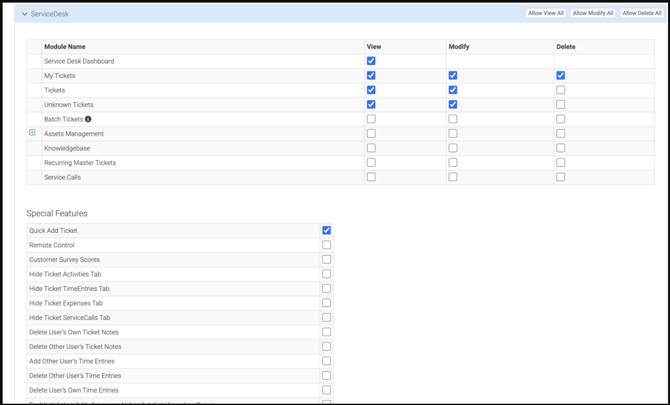Enable Delete for Tickets row

561,90
